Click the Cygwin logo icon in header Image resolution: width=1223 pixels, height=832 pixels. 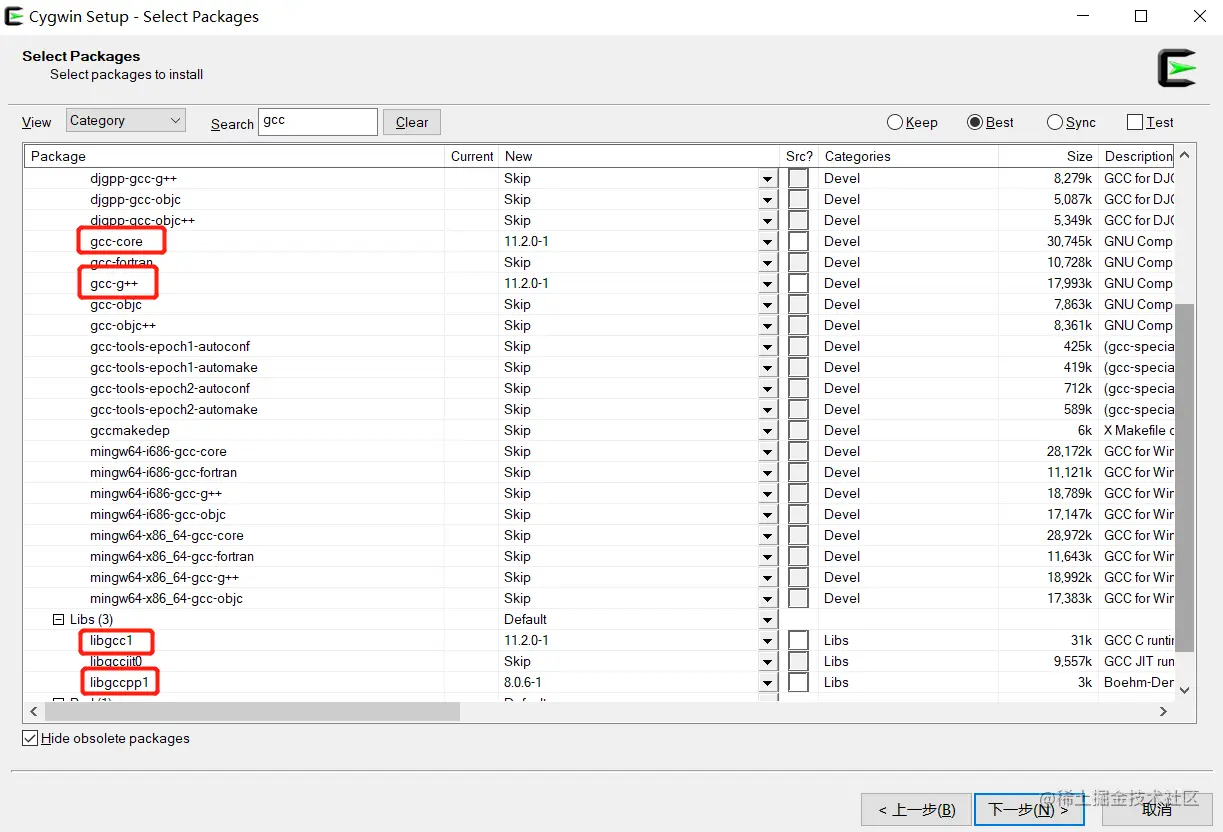coord(1176,68)
